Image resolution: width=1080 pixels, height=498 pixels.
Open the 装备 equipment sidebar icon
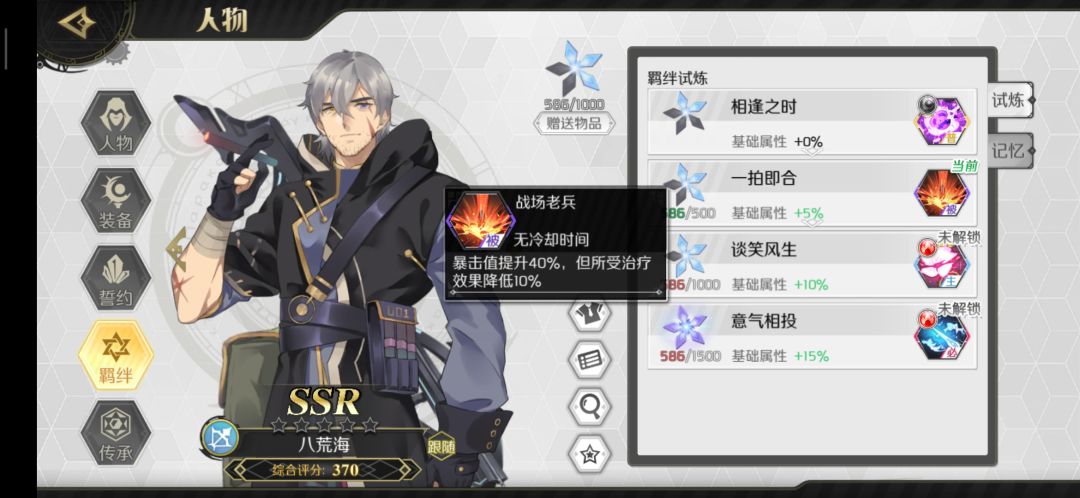point(116,201)
